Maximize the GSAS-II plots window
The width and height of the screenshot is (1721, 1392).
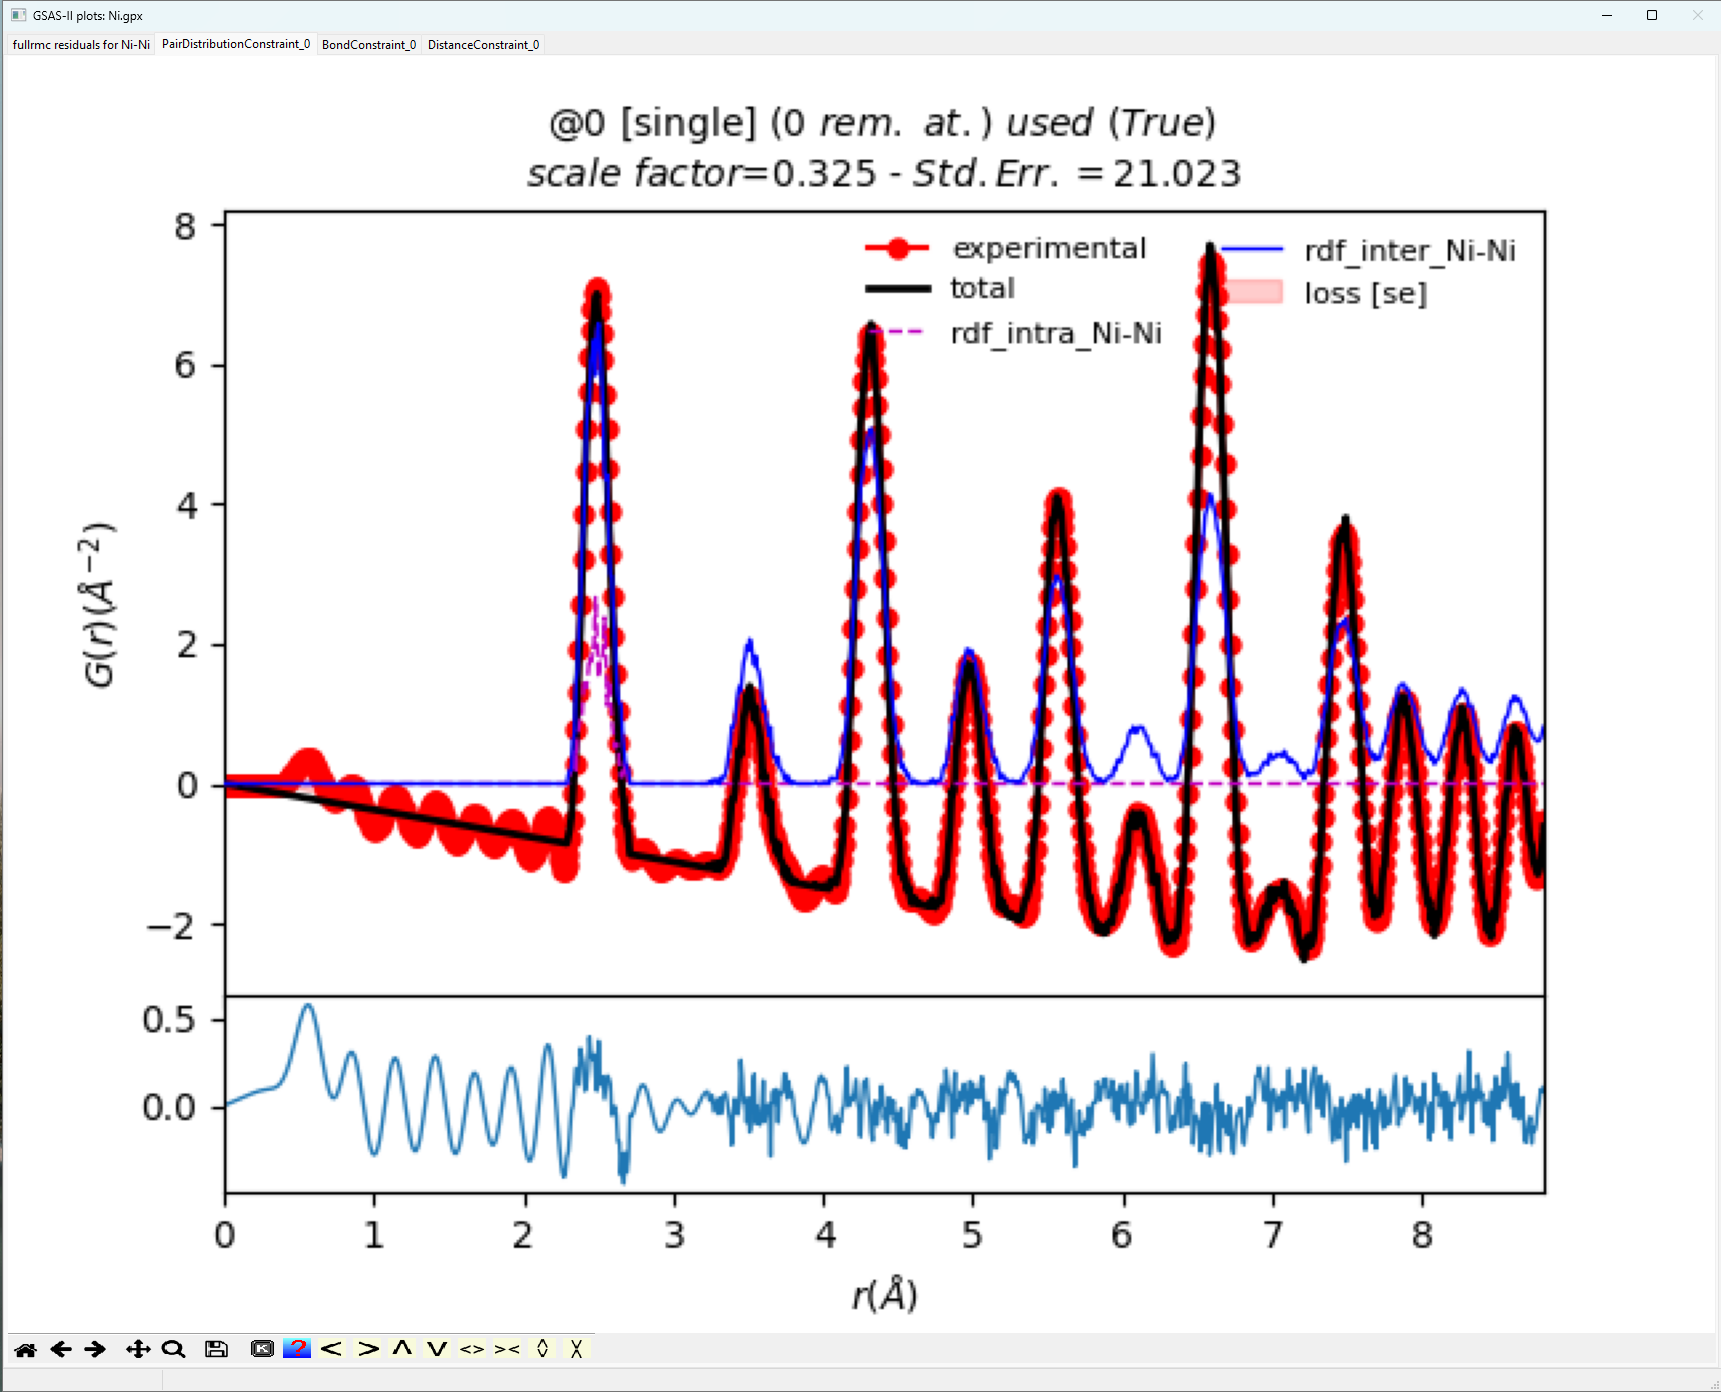[1652, 15]
